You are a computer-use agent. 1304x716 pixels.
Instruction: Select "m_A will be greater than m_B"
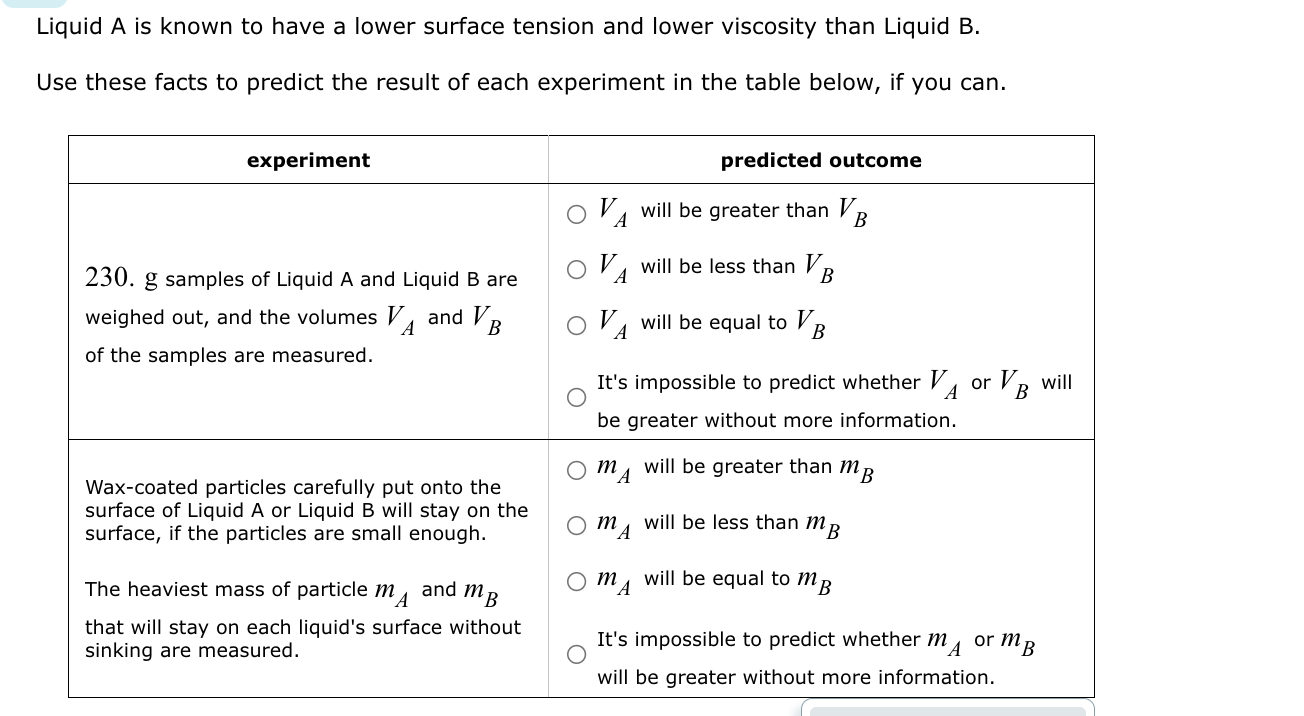click(x=576, y=468)
